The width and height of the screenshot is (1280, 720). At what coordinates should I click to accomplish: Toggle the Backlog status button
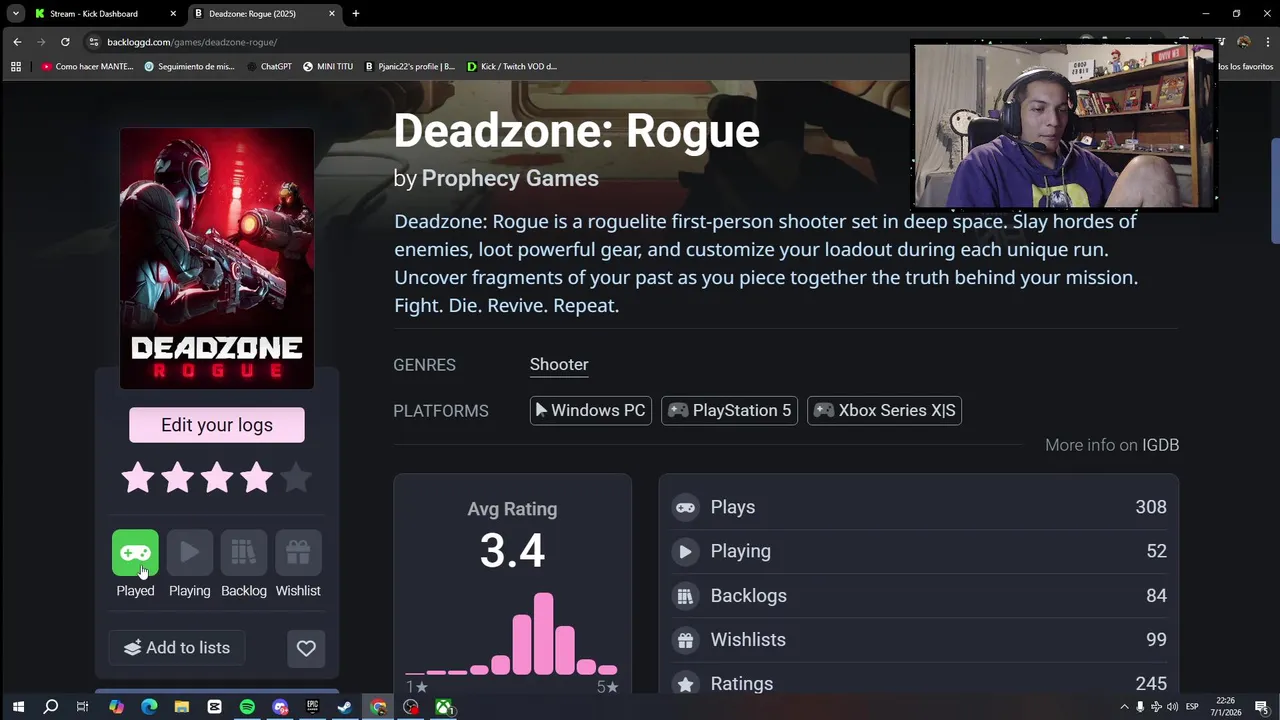243,553
